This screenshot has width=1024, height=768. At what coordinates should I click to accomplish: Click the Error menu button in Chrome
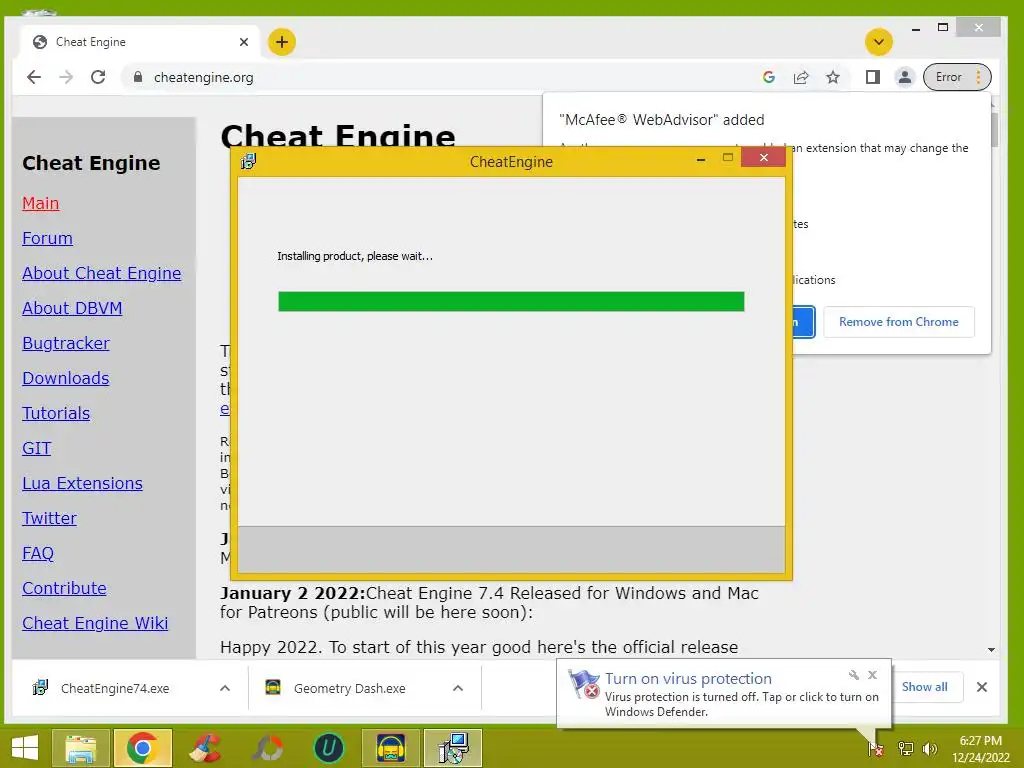[x=957, y=77]
